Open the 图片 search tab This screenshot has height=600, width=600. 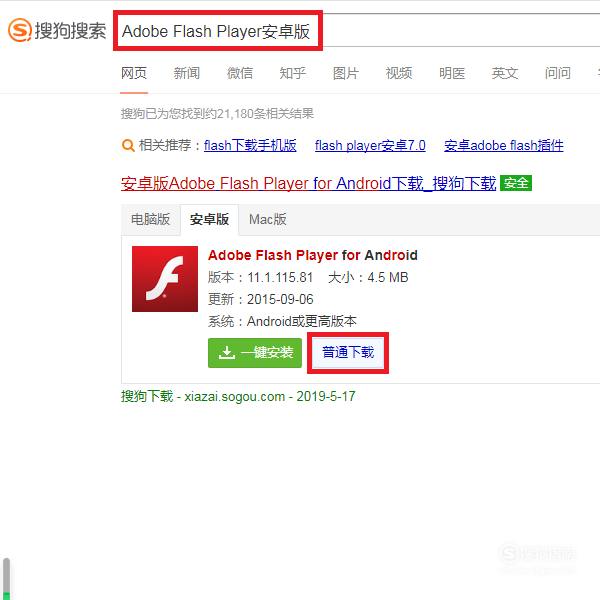346,73
